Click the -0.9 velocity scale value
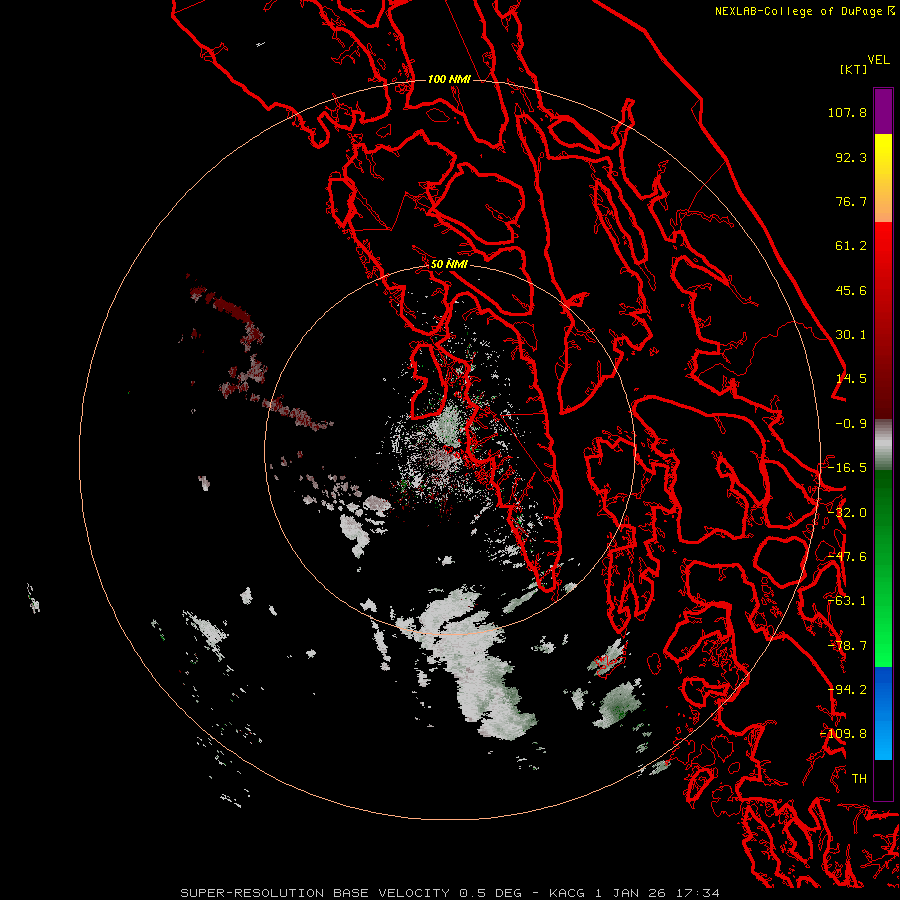This screenshot has height=900, width=900. pos(851,424)
